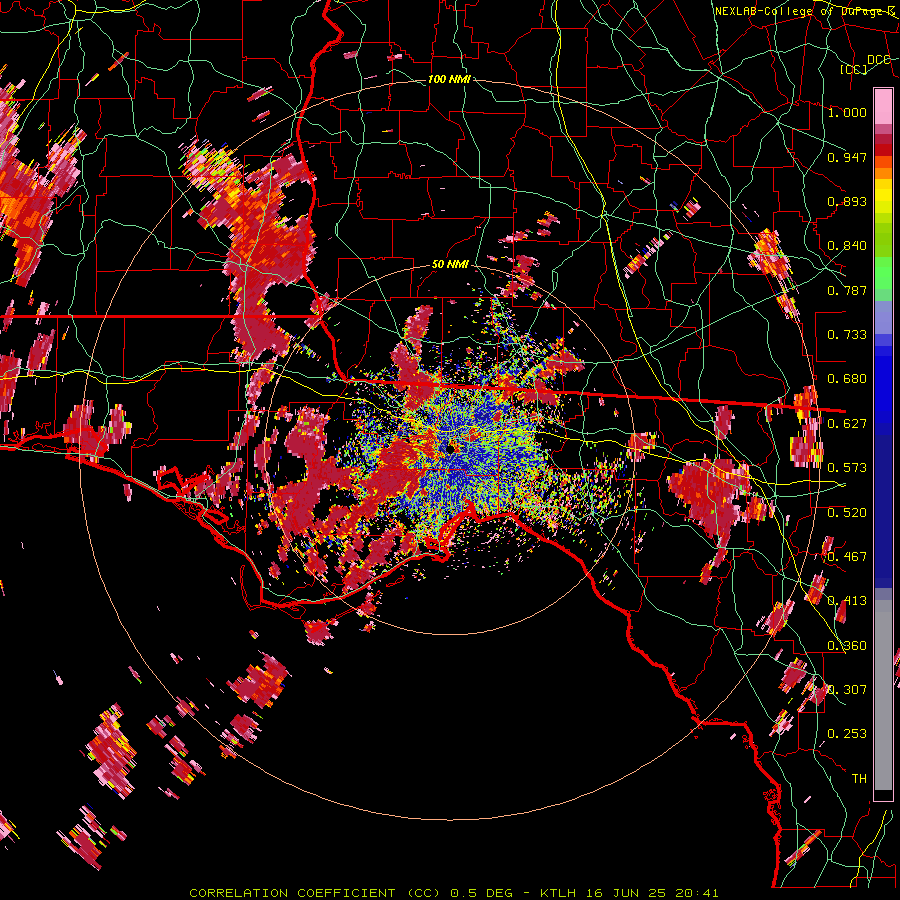The height and width of the screenshot is (900, 900).
Task: Select the 0.787 scale value
Action: pyautogui.click(x=847, y=290)
